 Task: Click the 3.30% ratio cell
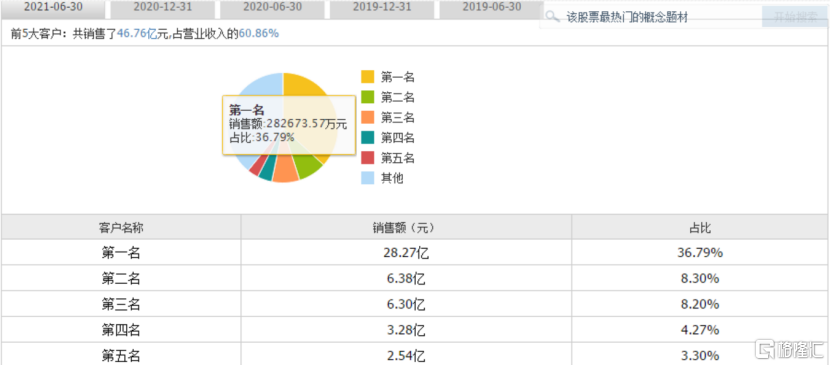700,355
